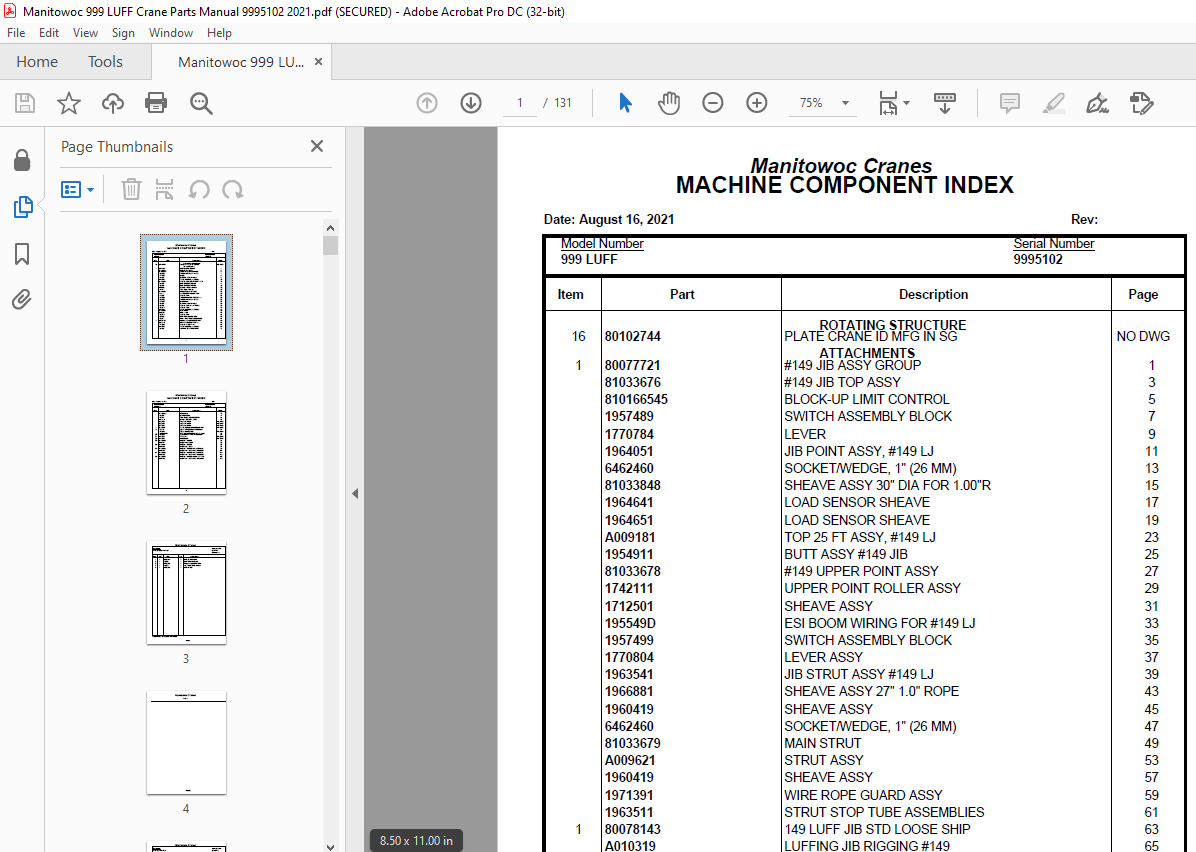Activate the Hand pan tool
This screenshot has width=1196, height=852.
(669, 103)
